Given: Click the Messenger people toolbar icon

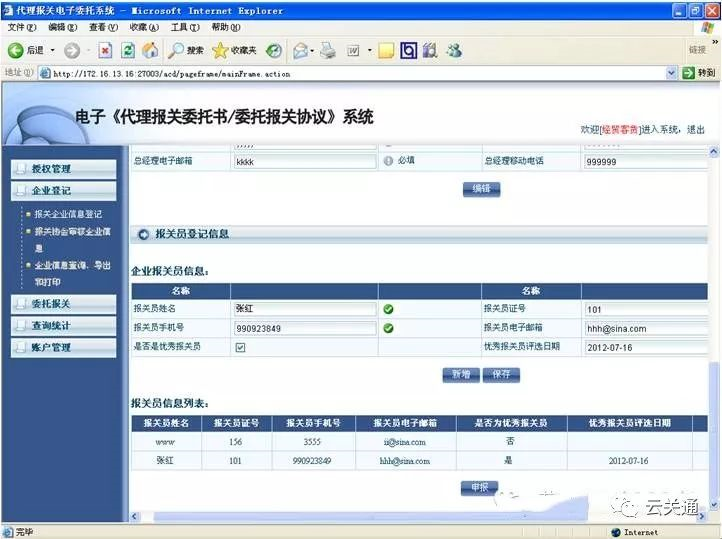Looking at the screenshot, I should coord(454,50).
